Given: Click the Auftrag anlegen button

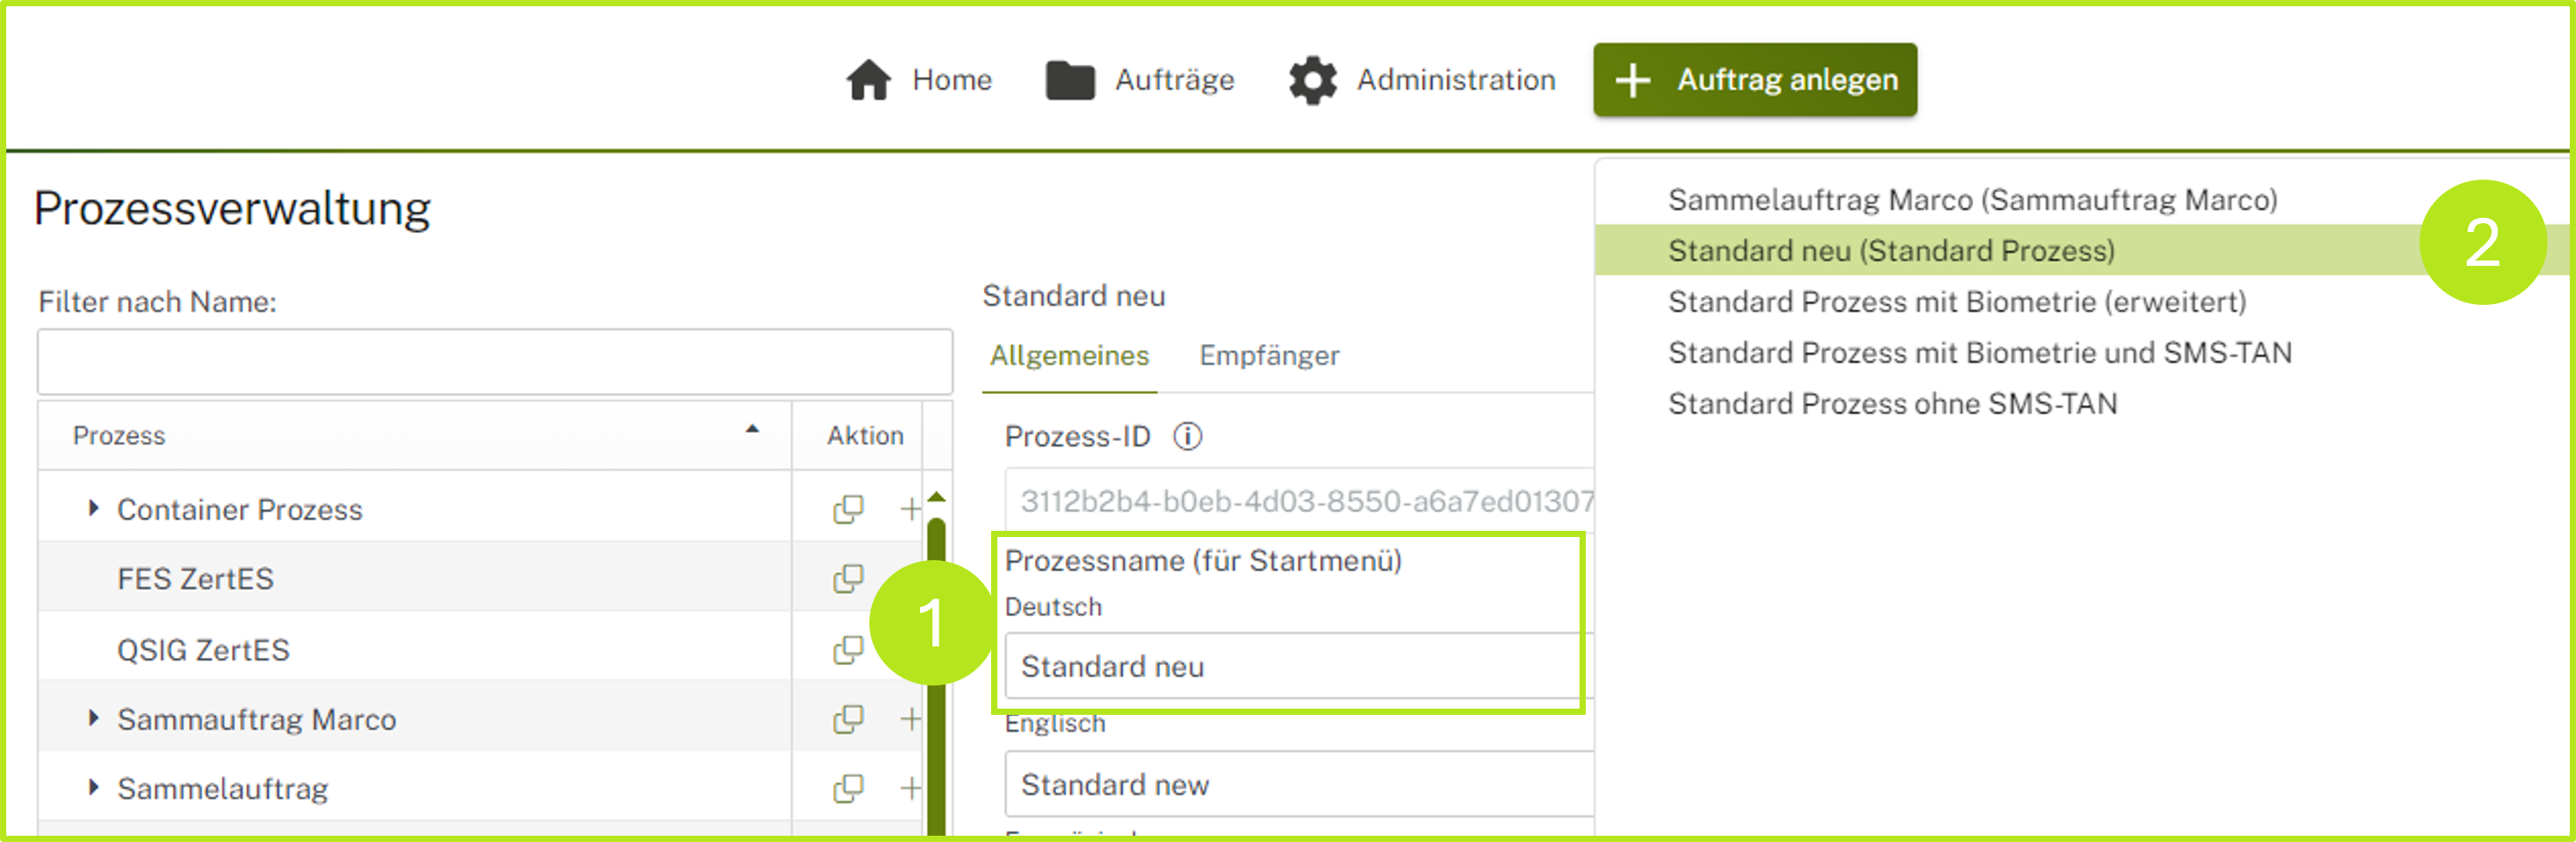Looking at the screenshot, I should tap(1754, 80).
